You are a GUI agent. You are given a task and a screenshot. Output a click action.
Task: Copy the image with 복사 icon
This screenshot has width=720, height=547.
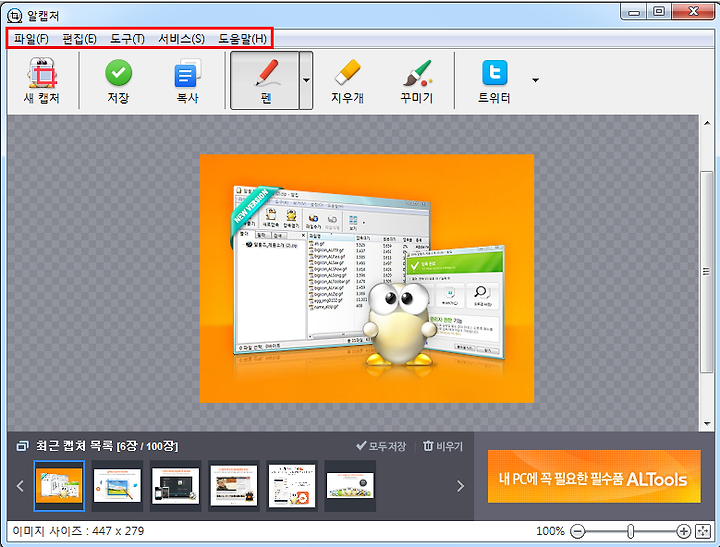[x=187, y=73]
